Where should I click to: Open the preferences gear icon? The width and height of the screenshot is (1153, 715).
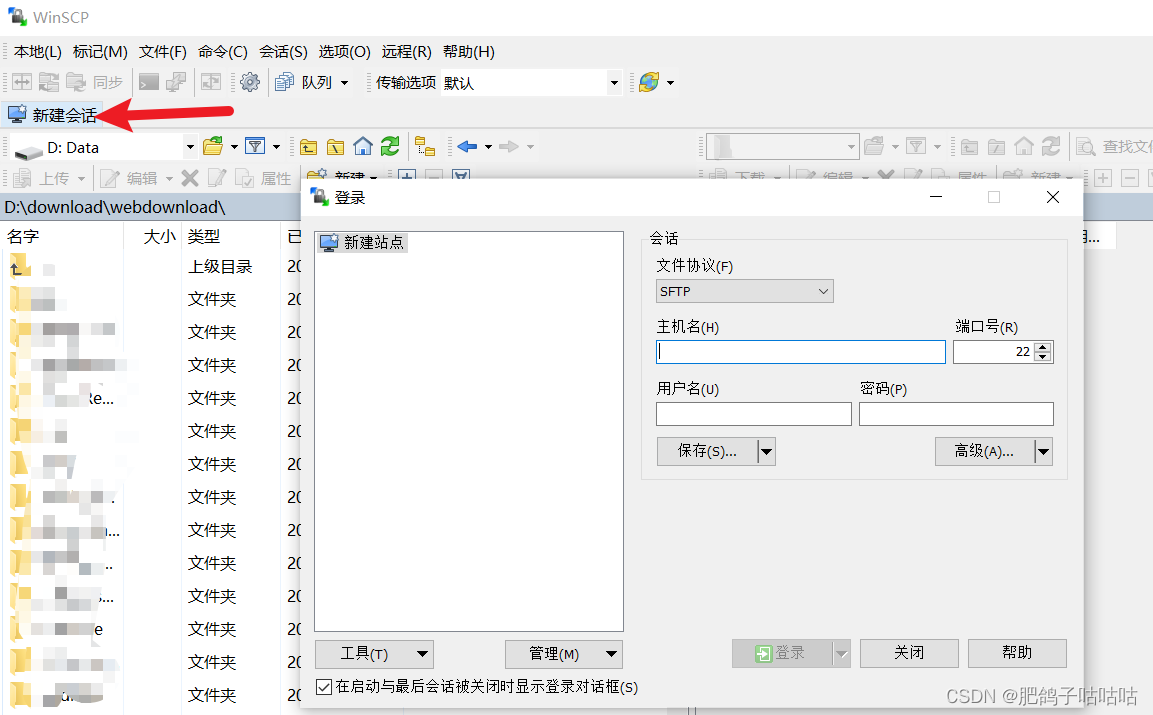click(250, 82)
